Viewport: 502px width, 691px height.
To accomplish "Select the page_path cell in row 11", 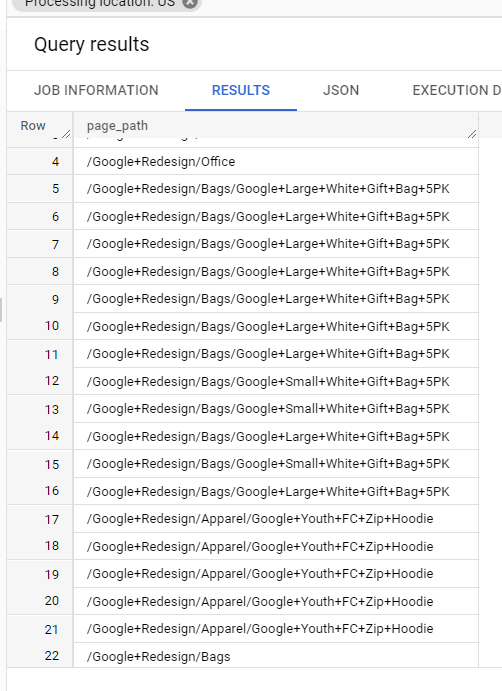I will [x=276, y=354].
